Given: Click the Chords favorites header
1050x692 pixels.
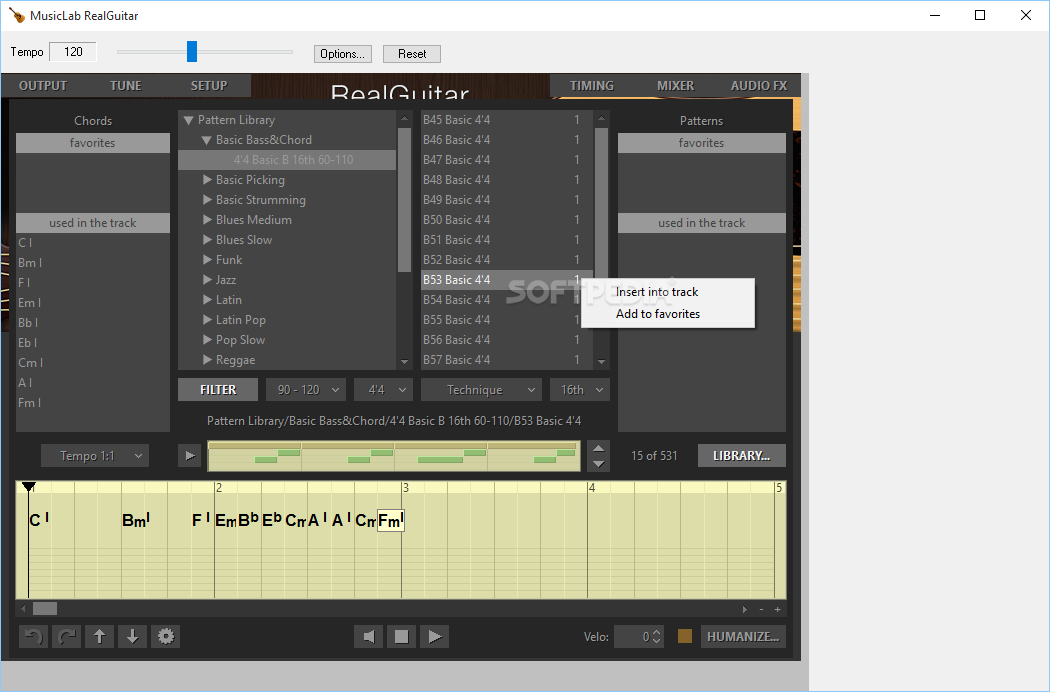Looking at the screenshot, I should click(x=92, y=143).
